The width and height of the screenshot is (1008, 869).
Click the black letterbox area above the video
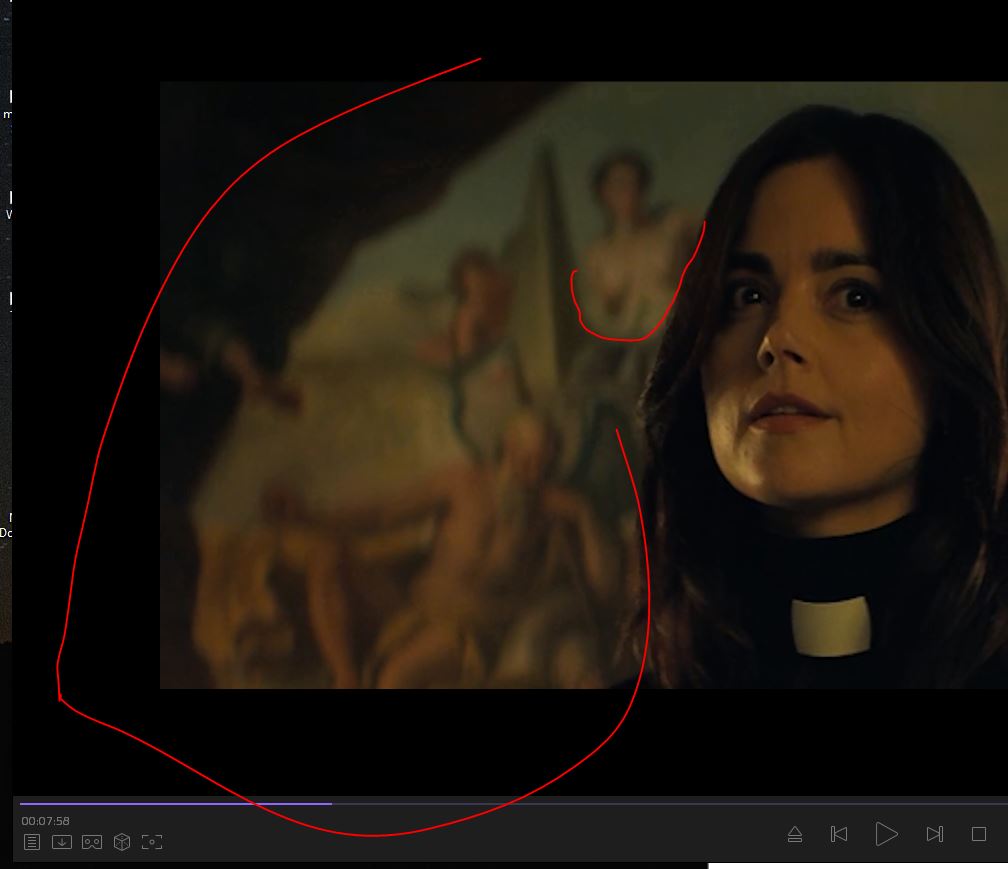[600, 40]
